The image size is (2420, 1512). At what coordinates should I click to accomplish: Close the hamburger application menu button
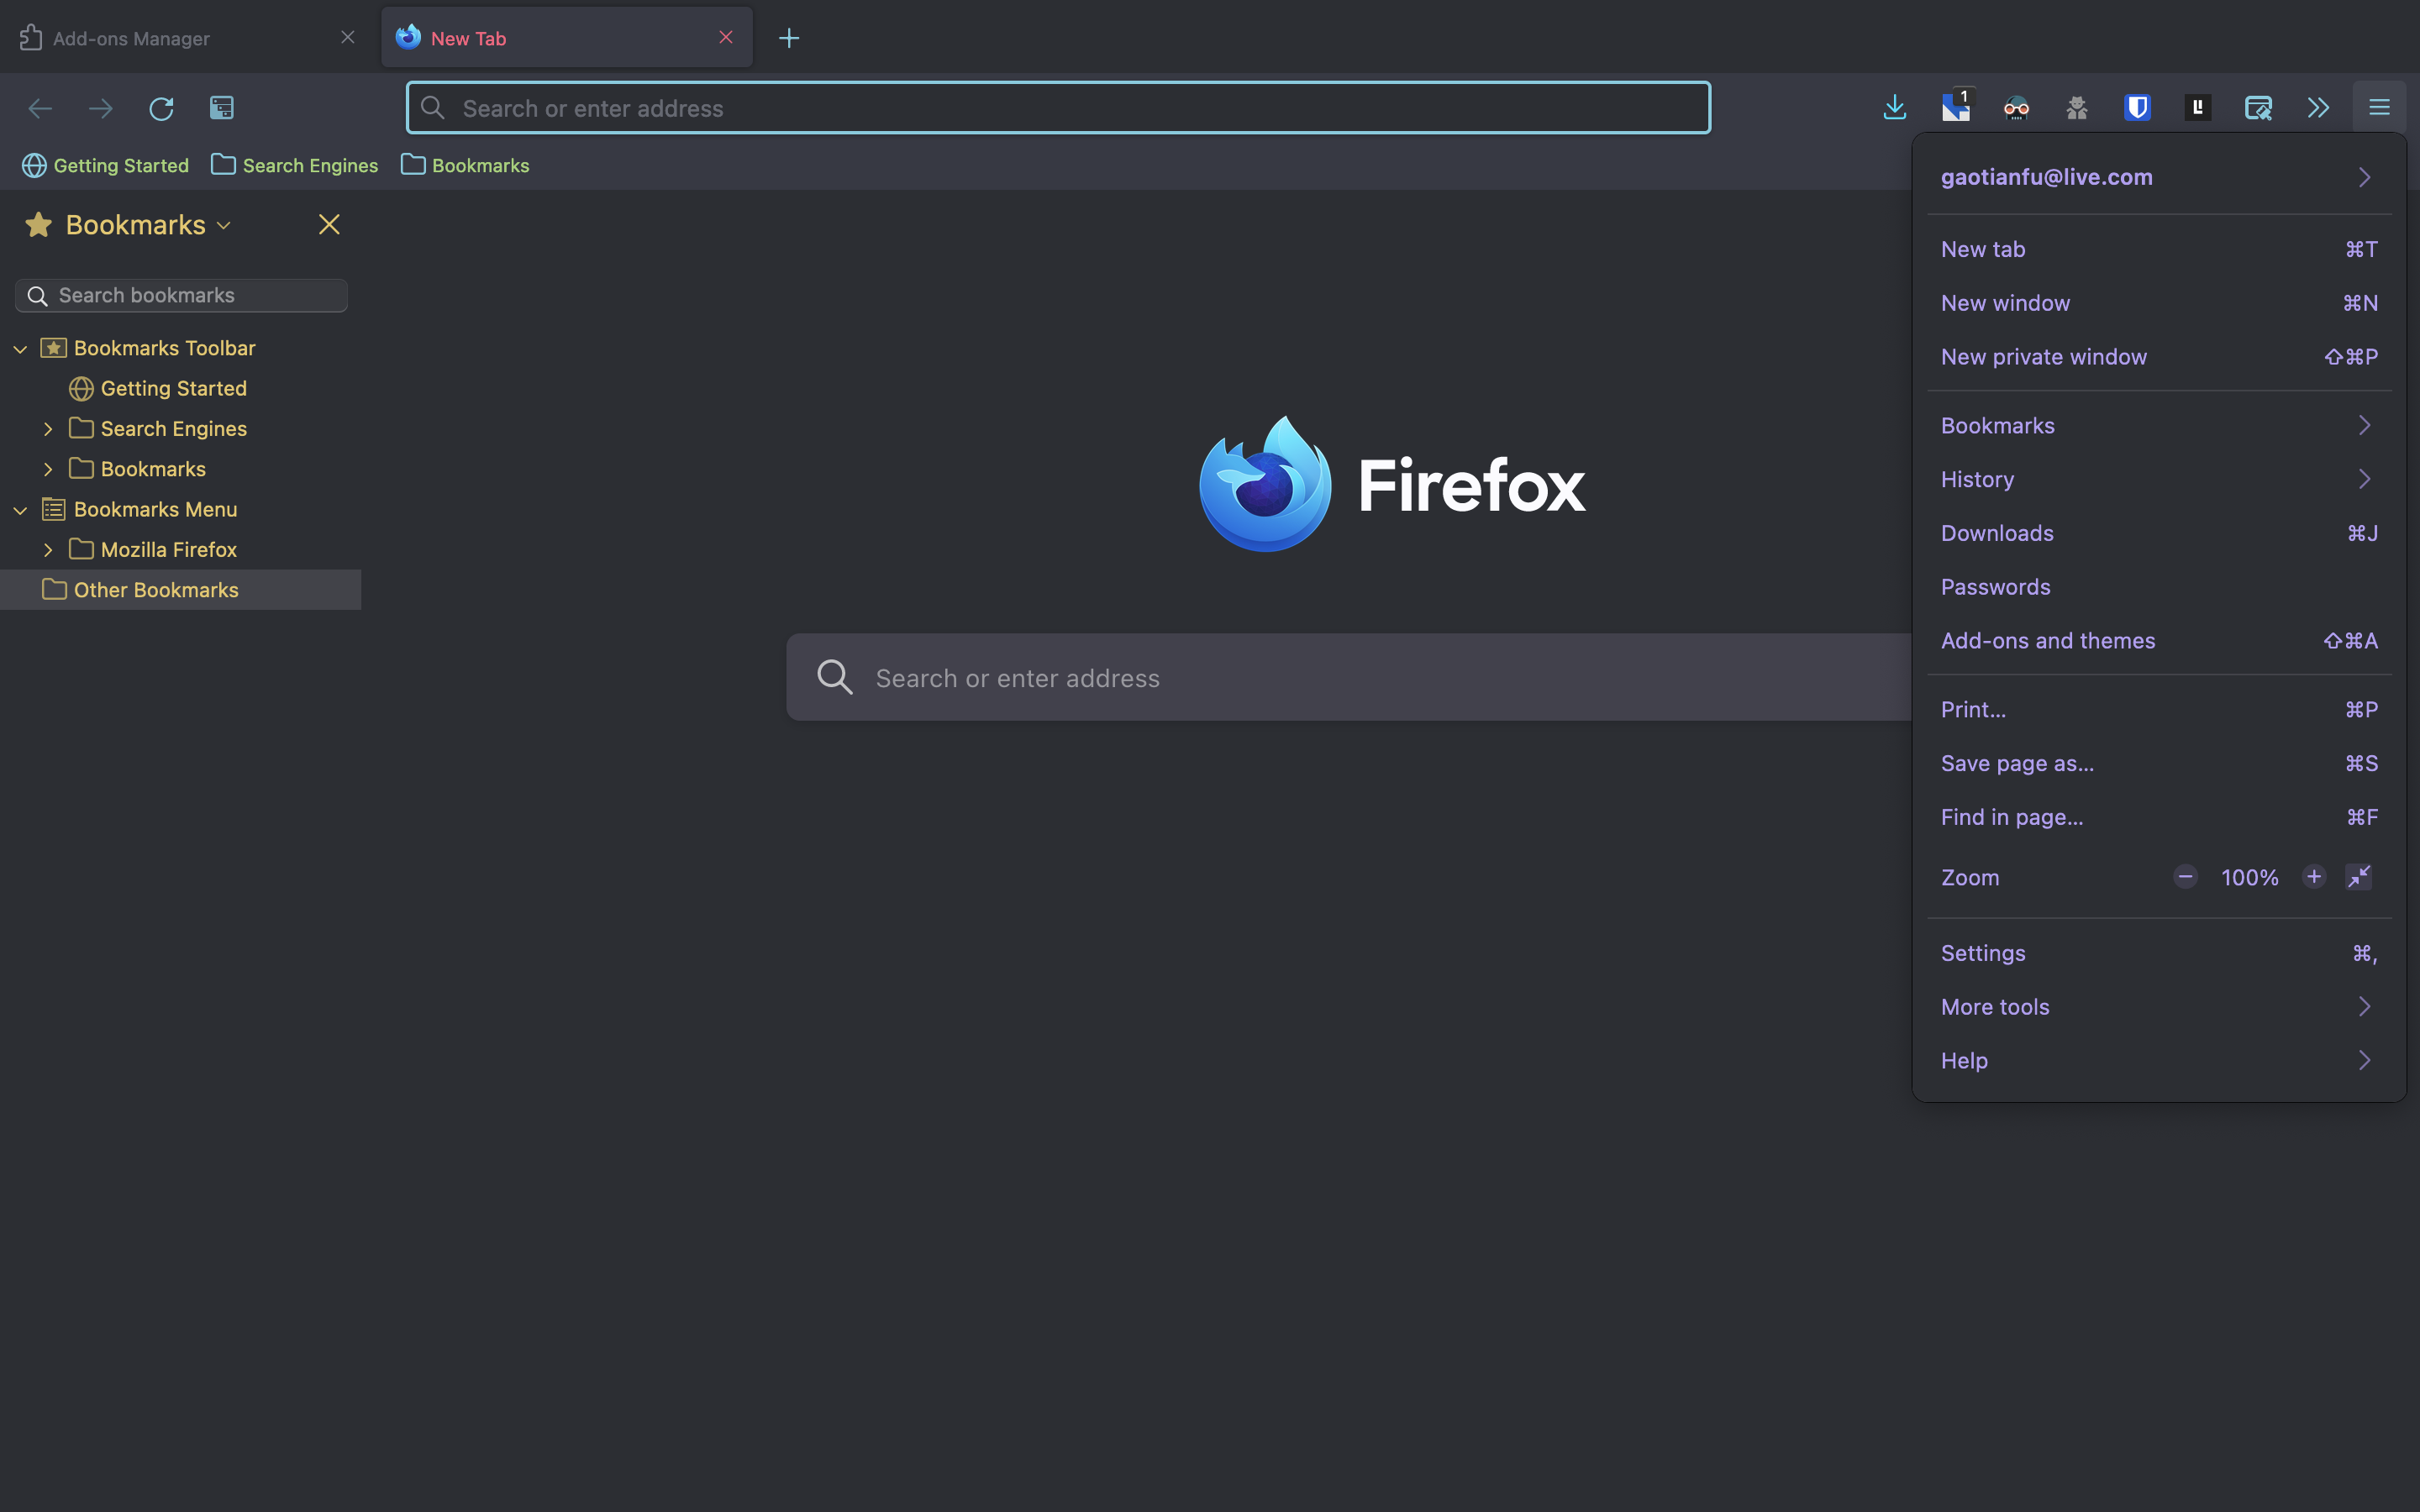pyautogui.click(x=2380, y=108)
